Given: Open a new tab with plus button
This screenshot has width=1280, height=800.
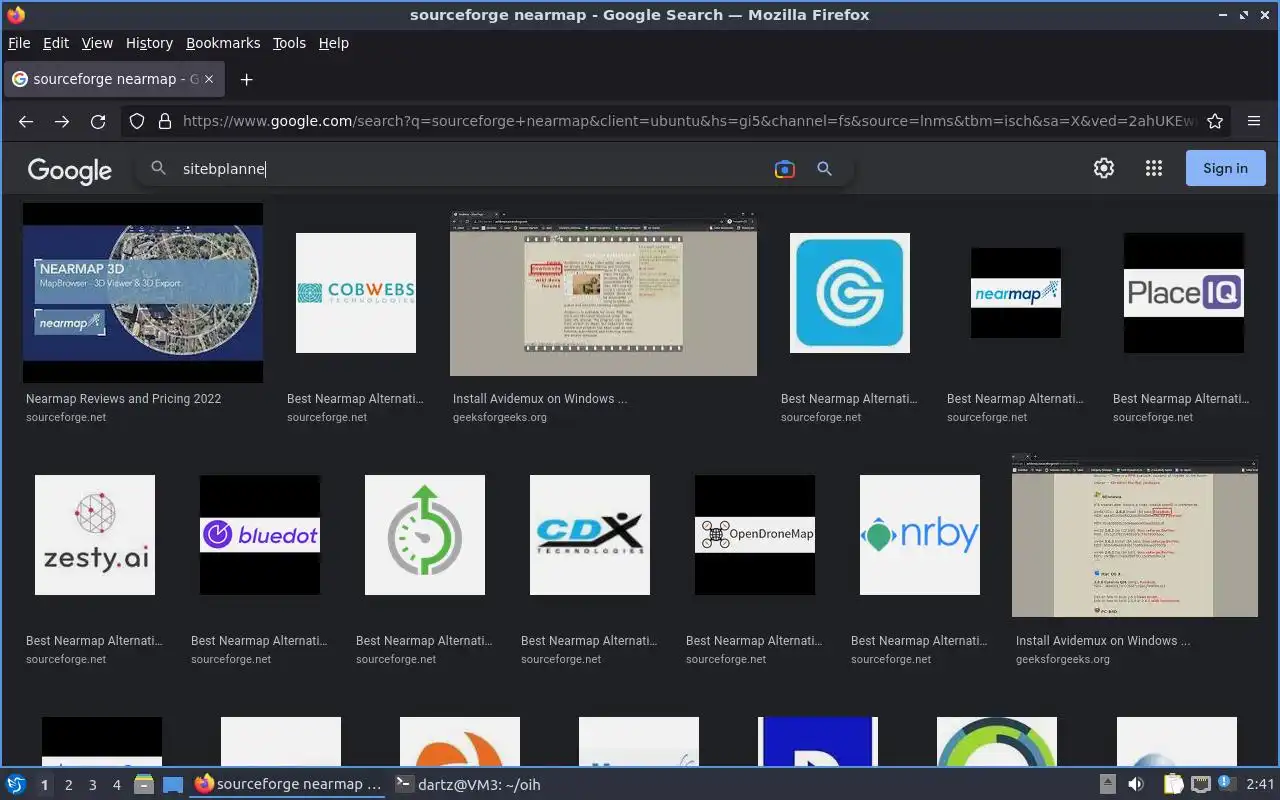Looking at the screenshot, I should (247, 79).
